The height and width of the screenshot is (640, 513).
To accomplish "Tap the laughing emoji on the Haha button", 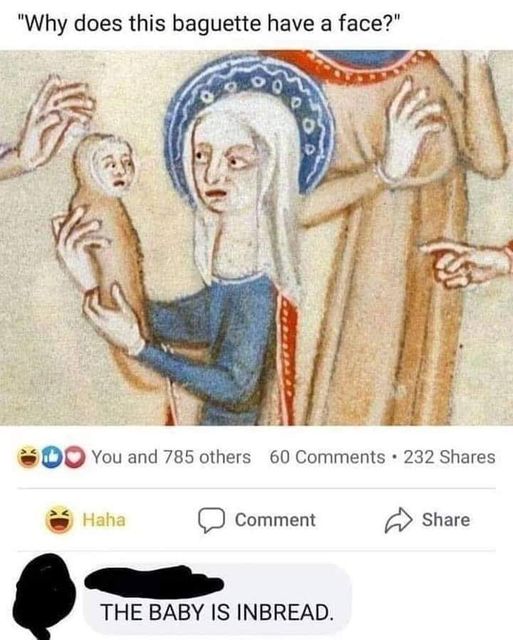I will click(x=59, y=520).
